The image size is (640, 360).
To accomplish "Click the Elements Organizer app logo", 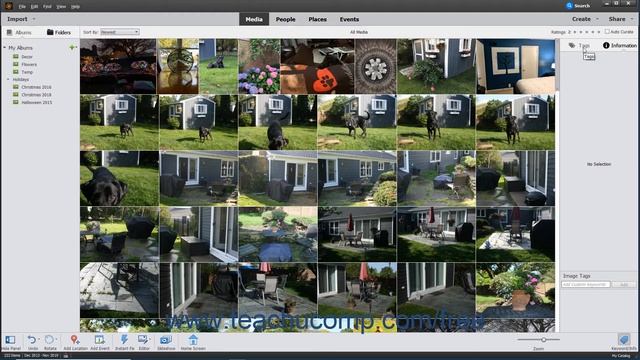I will [x=9, y=6].
